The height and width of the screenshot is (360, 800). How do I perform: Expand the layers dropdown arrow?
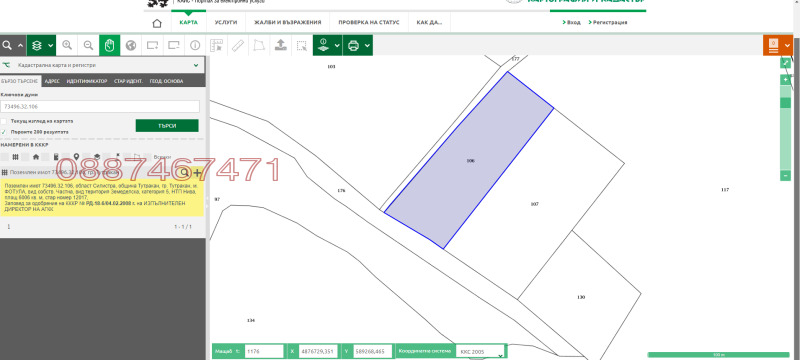[51, 45]
